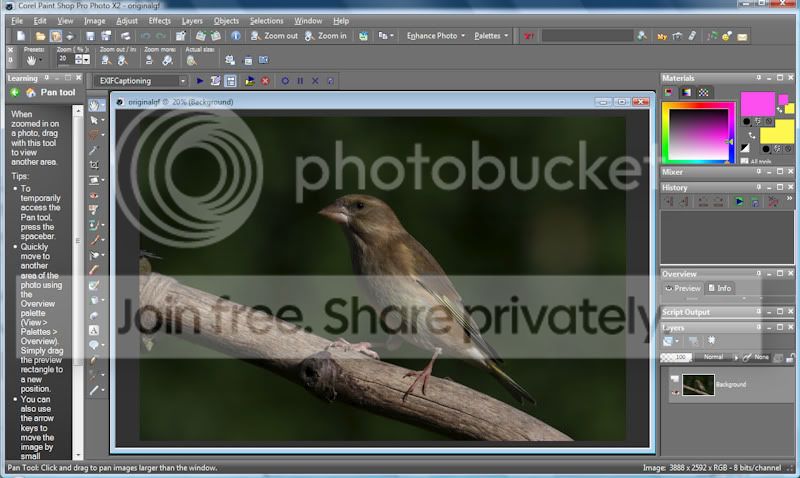Toggle the All tools checkbox in Materials
Screen dimensions: 800x478
tap(743, 160)
